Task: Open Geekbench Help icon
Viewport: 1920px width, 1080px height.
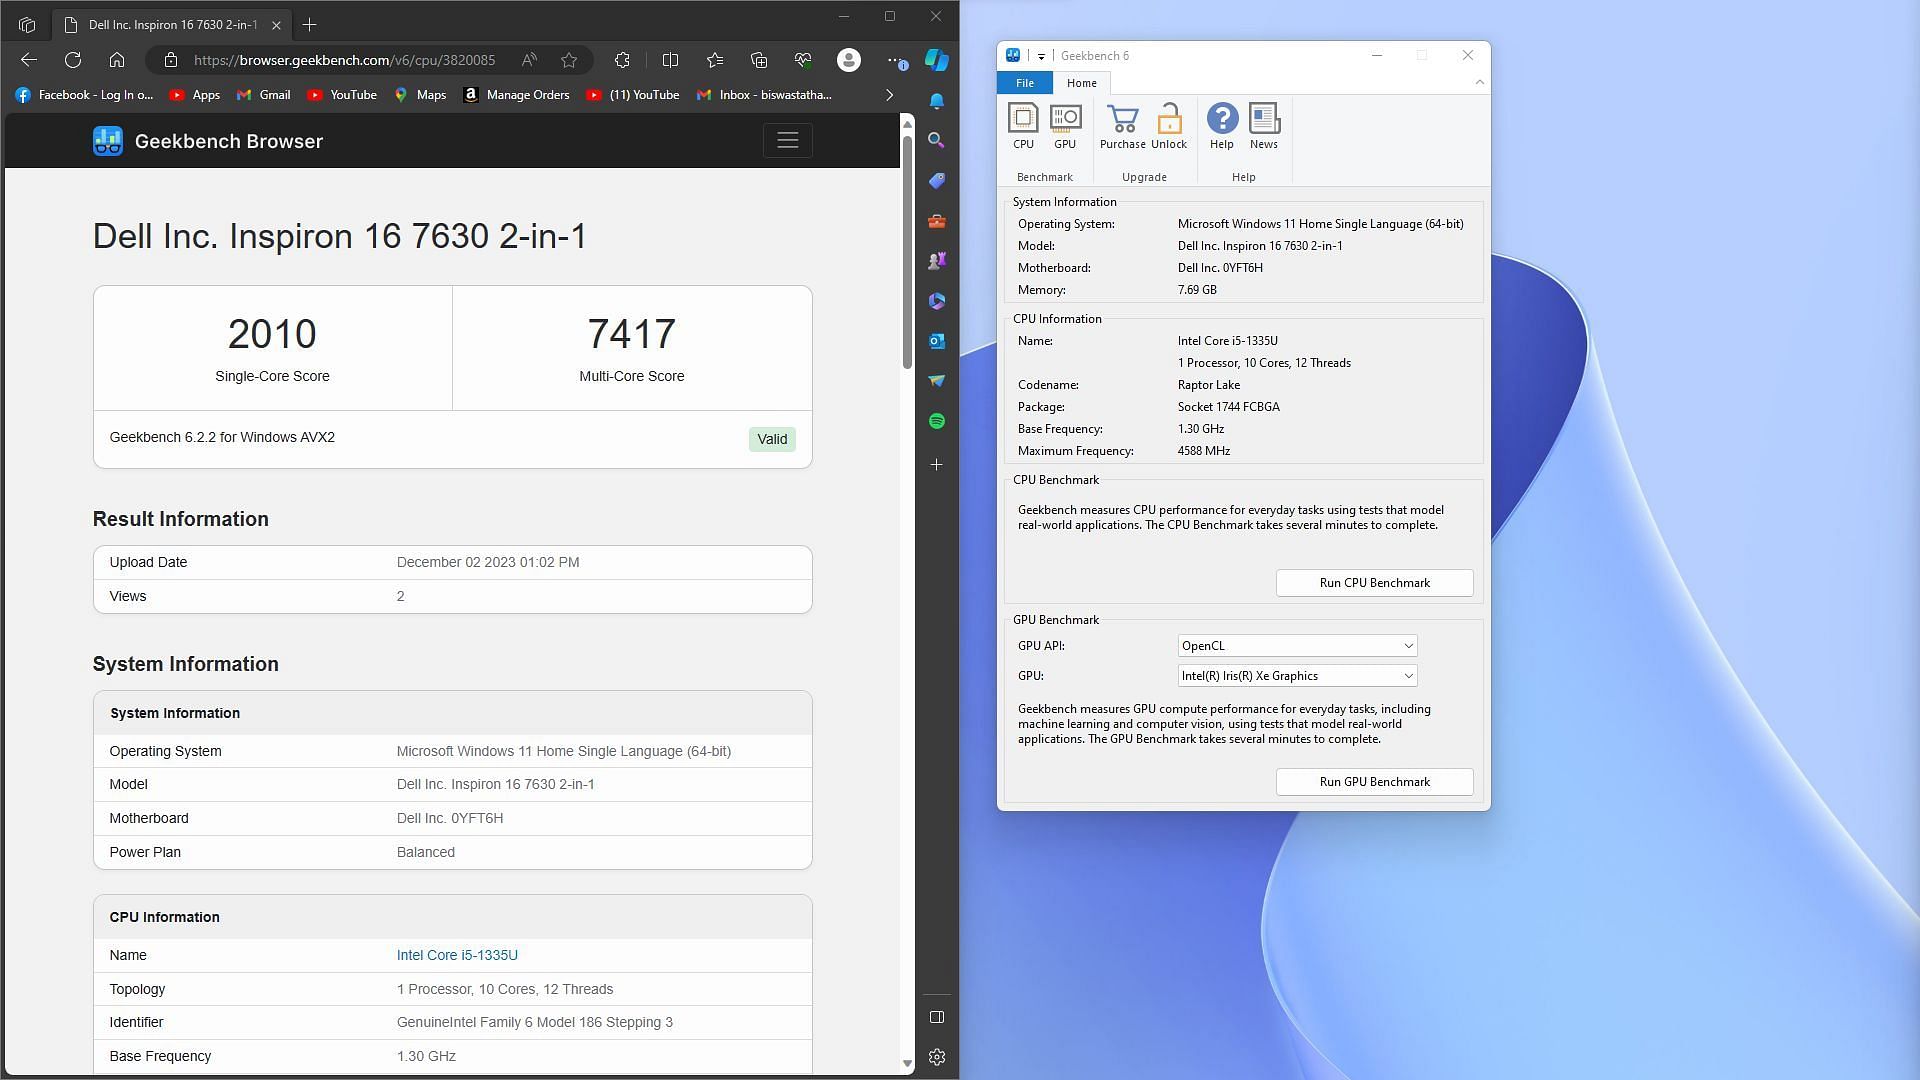Action: 1221,126
